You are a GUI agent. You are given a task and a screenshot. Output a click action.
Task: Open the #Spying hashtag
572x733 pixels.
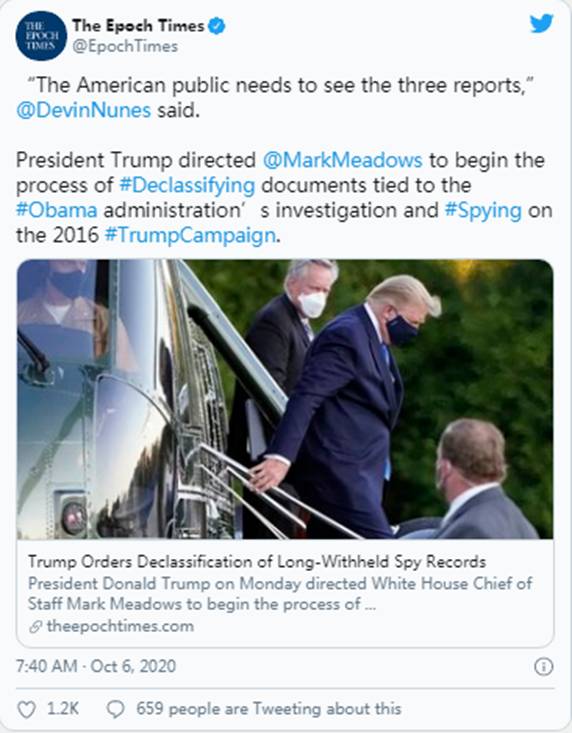pyautogui.click(x=483, y=211)
